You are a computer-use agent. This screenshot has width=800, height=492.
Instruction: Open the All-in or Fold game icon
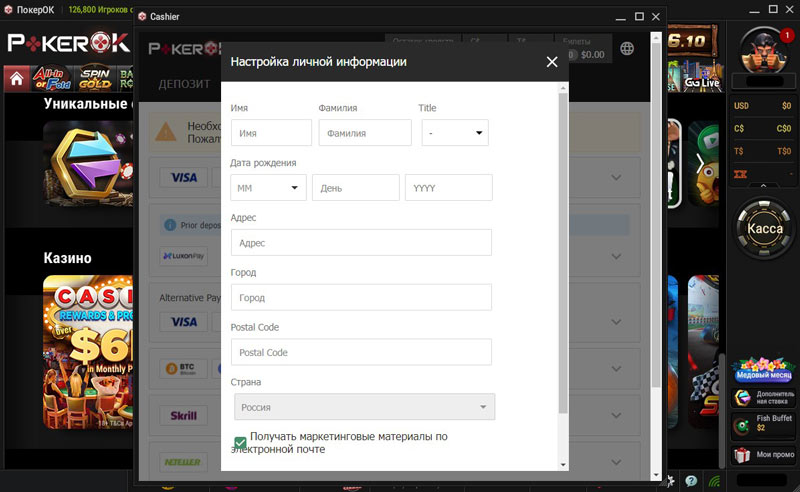tap(52, 79)
